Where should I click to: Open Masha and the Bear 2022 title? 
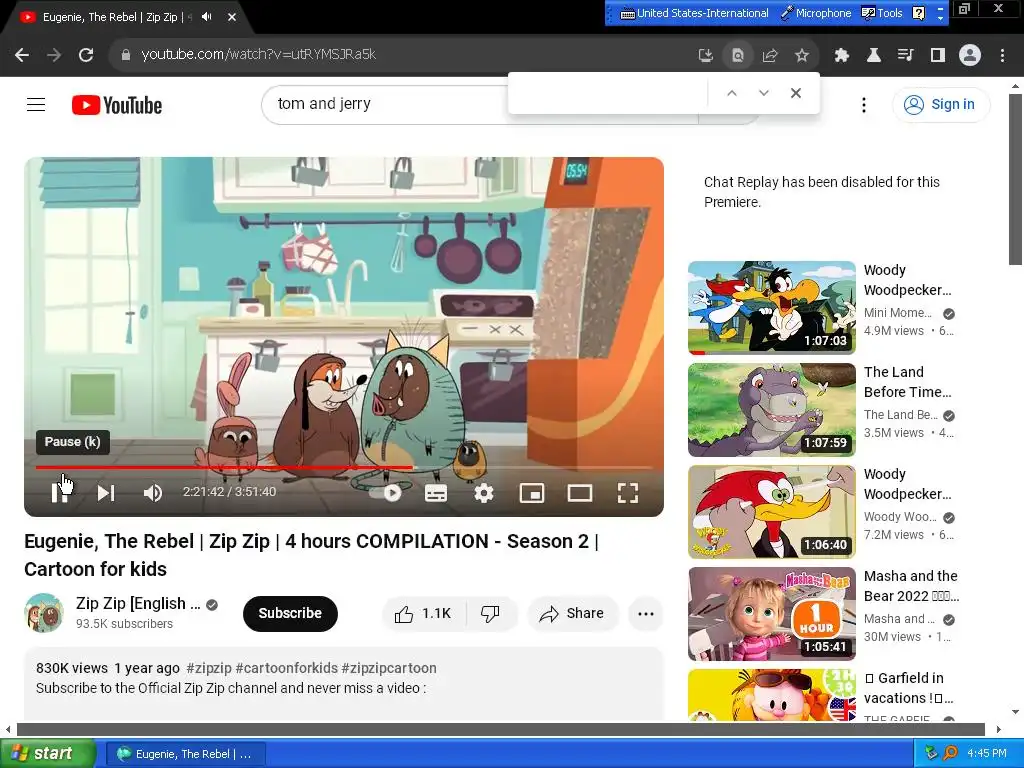911,586
